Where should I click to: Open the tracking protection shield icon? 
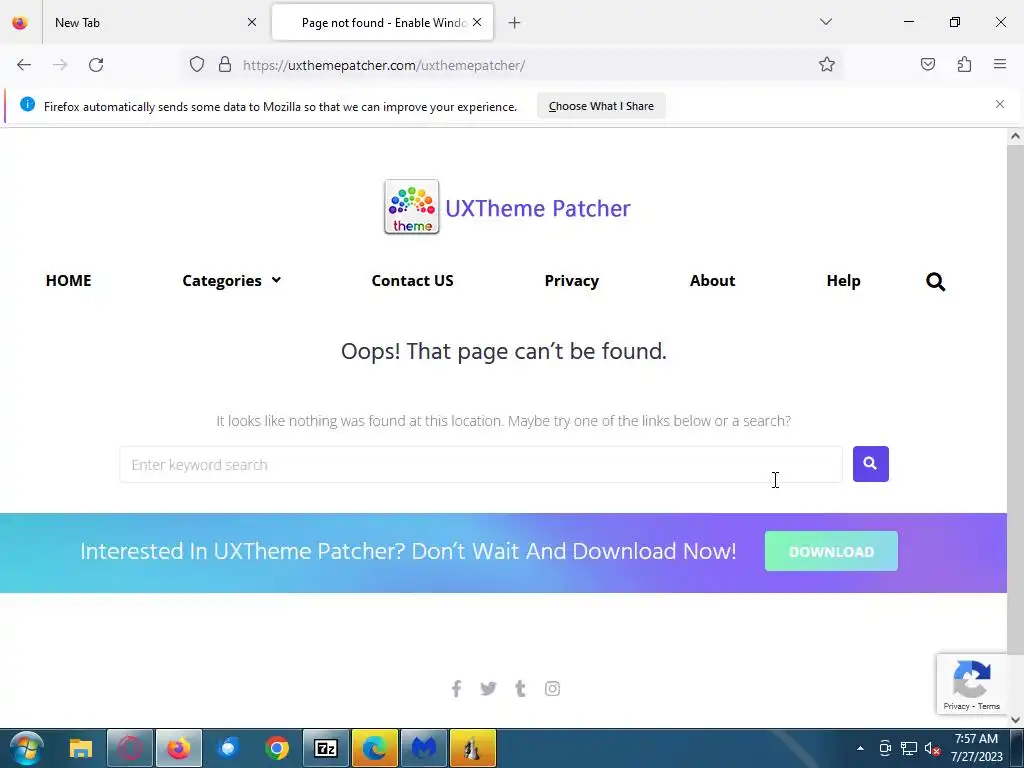click(197, 64)
